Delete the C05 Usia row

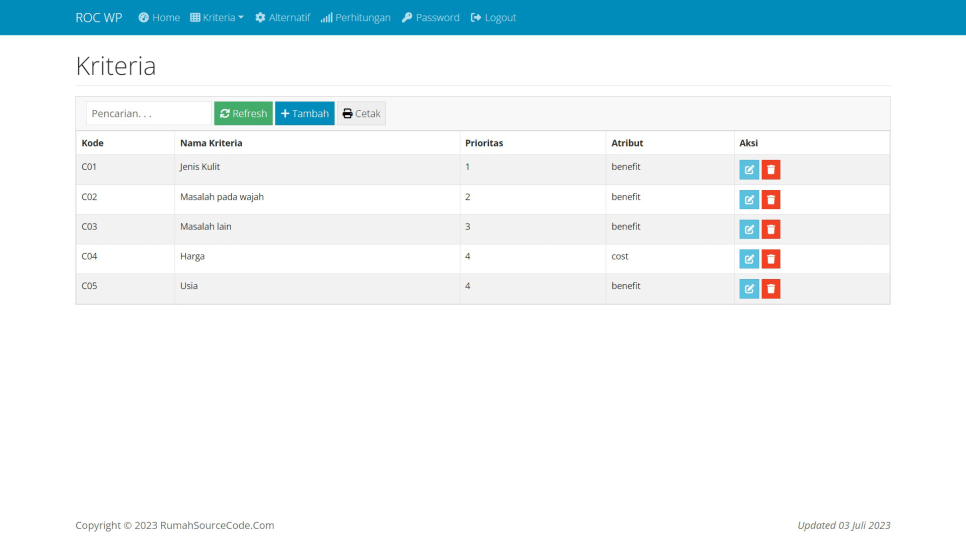tap(771, 289)
